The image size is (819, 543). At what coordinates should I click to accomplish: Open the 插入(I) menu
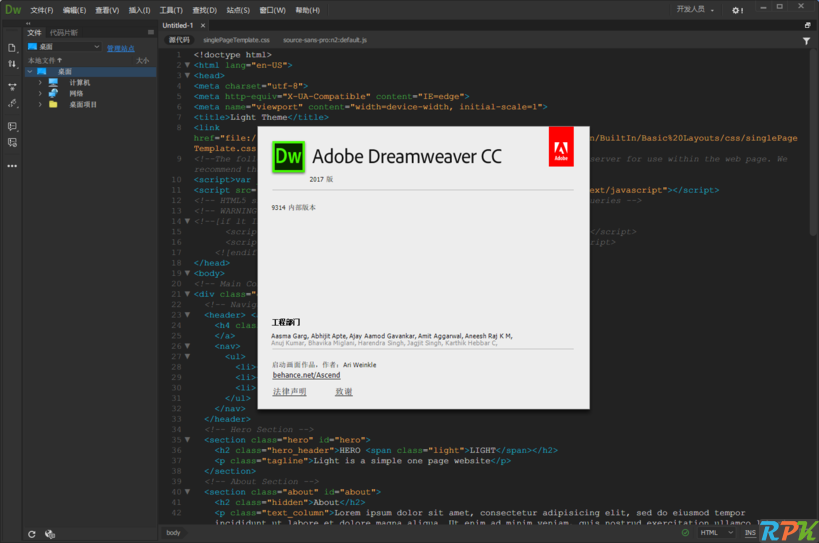pos(139,10)
